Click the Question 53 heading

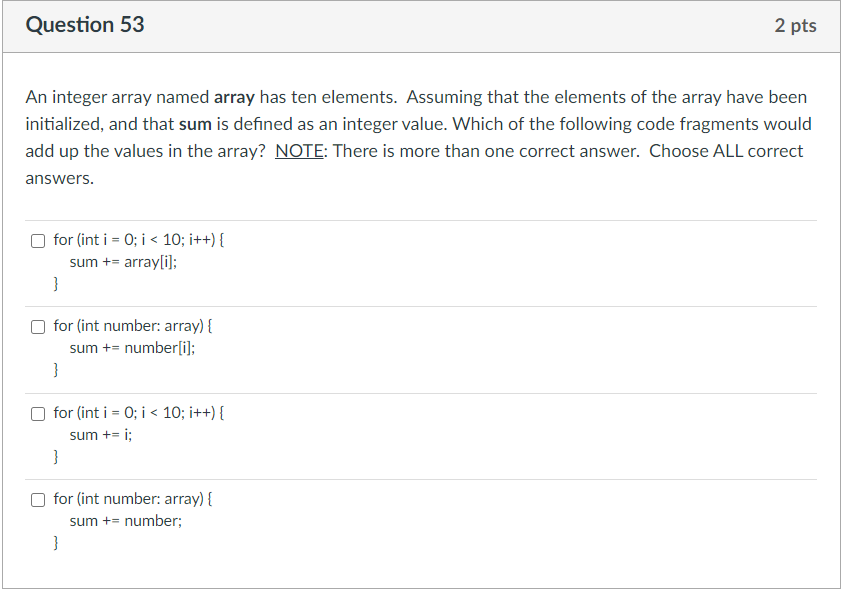point(85,25)
